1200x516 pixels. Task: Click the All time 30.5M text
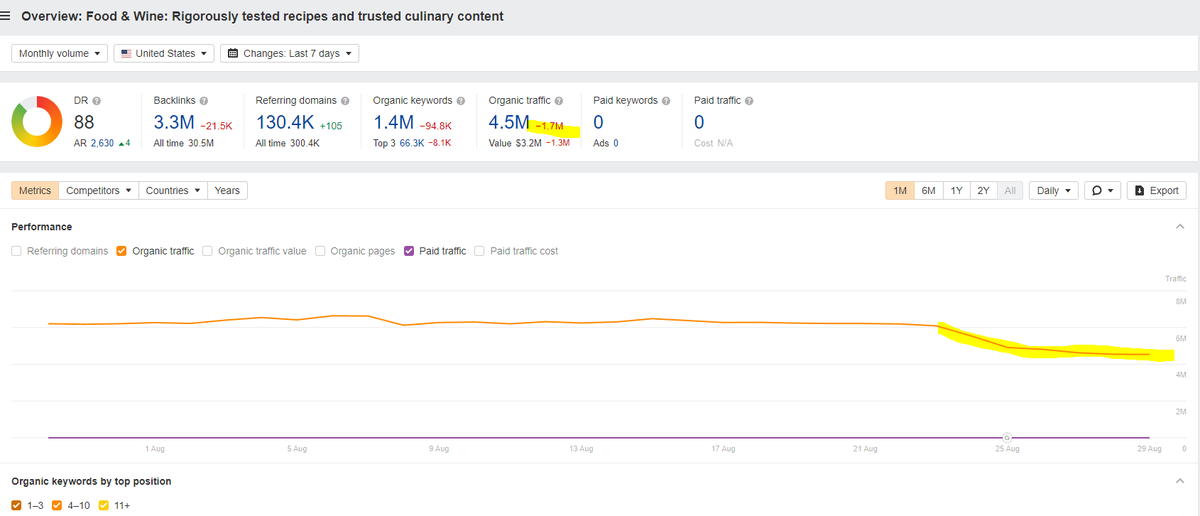click(x=183, y=143)
